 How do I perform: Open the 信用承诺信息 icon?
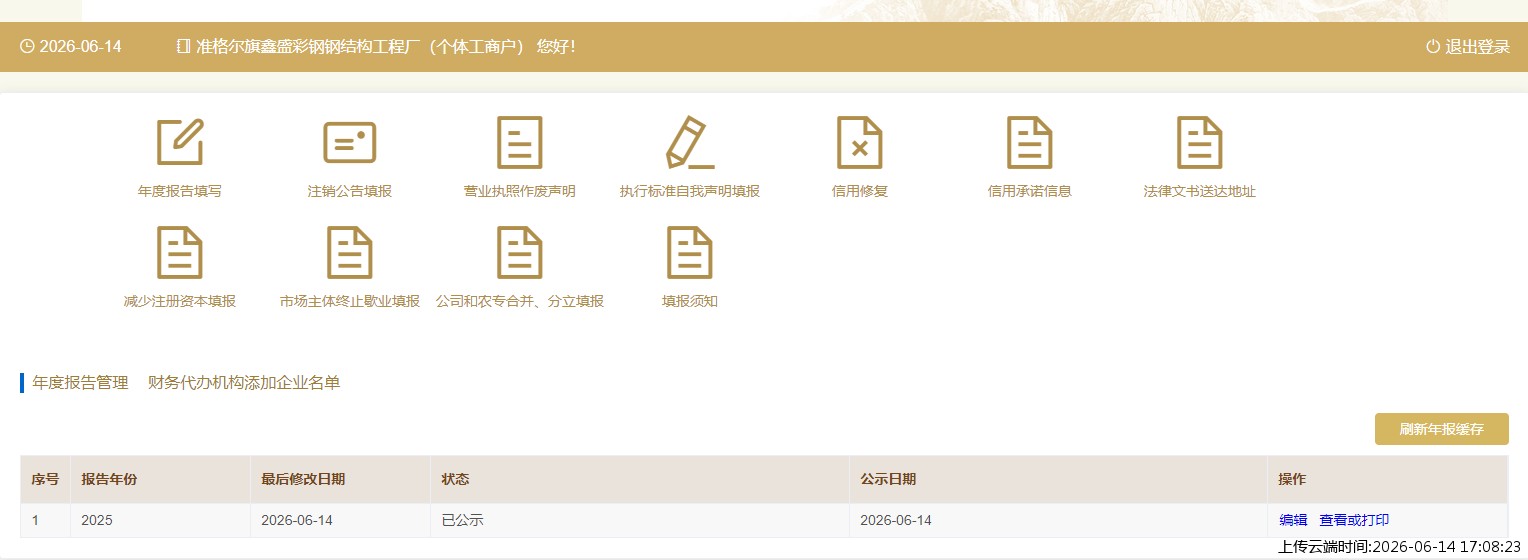tap(1030, 142)
